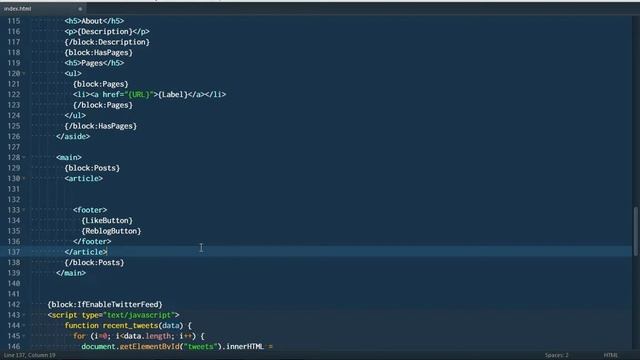This screenshot has height=360, width=640.
Task: Click the {Label} text on line 122
Action: [x=173, y=95]
